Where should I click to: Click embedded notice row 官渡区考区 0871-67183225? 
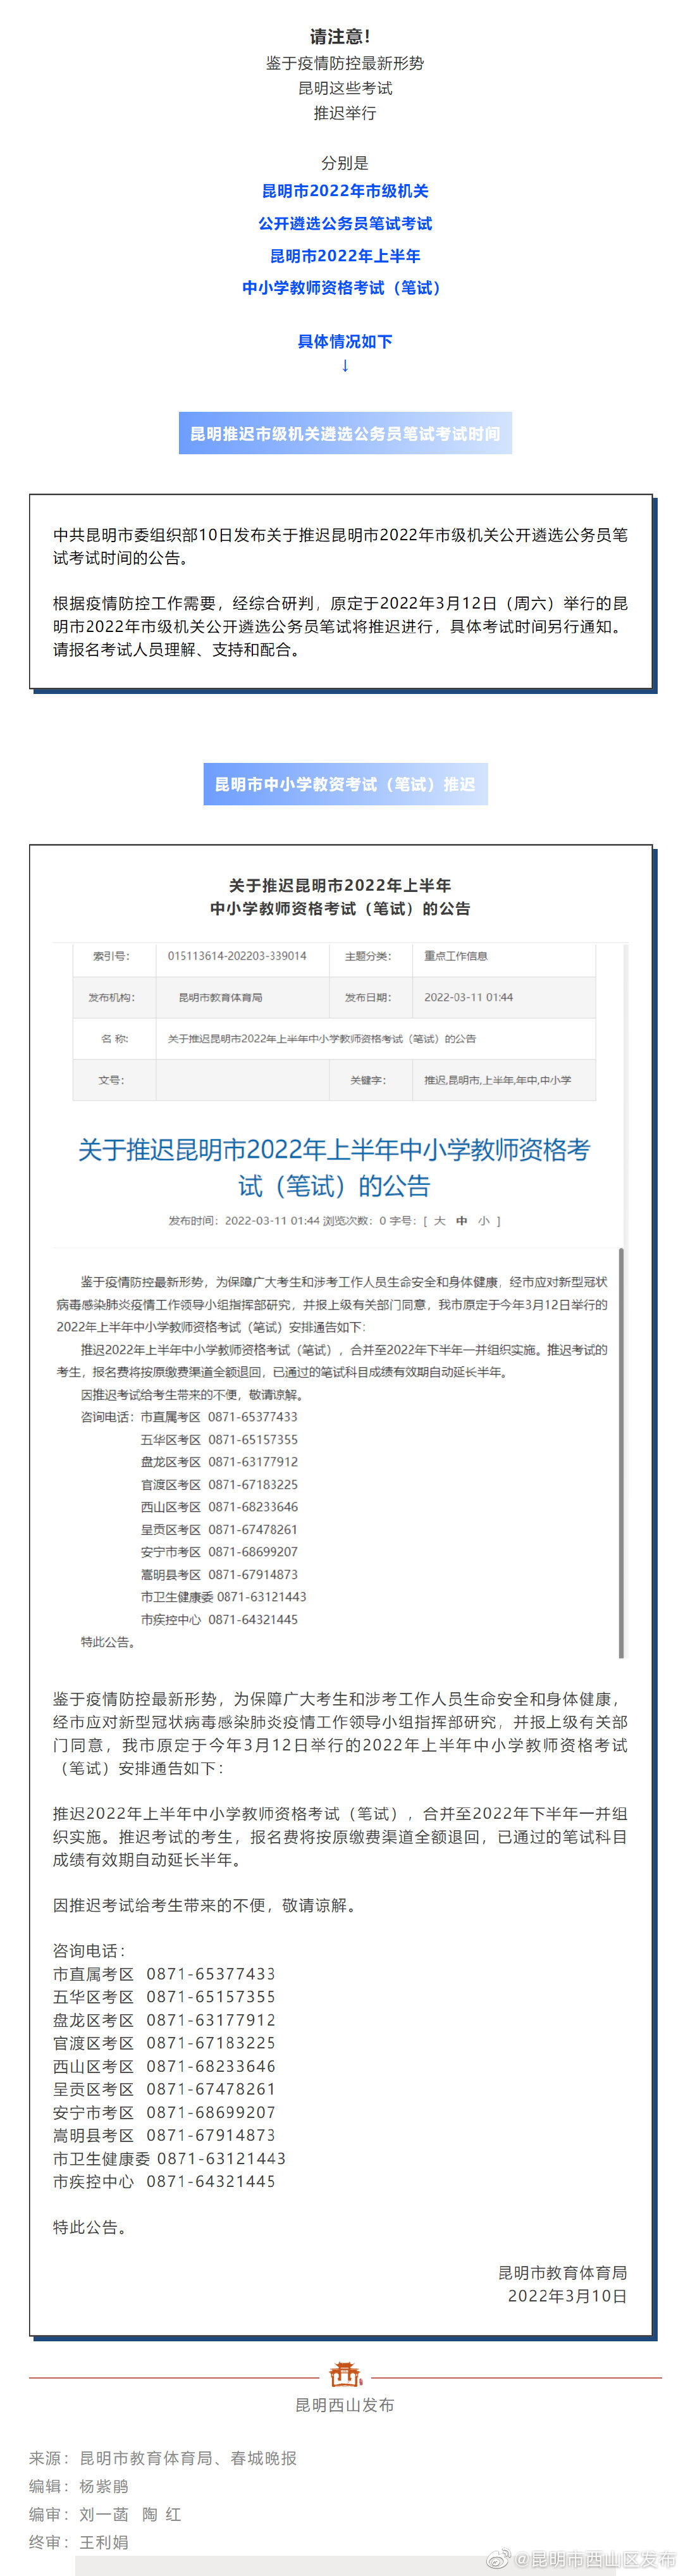pyautogui.click(x=219, y=1485)
